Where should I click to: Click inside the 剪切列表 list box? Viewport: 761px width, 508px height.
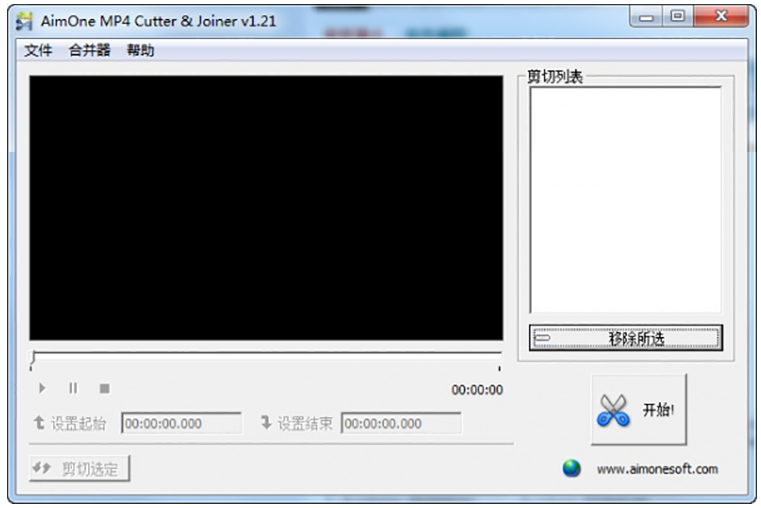(x=625, y=200)
